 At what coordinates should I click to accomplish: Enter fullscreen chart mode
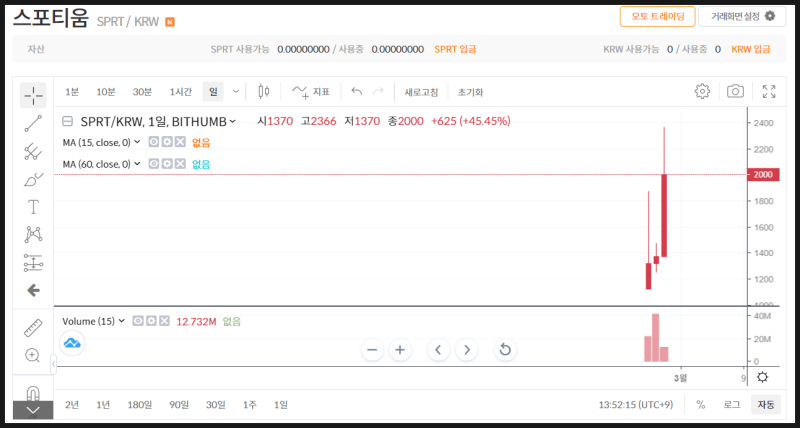[769, 91]
